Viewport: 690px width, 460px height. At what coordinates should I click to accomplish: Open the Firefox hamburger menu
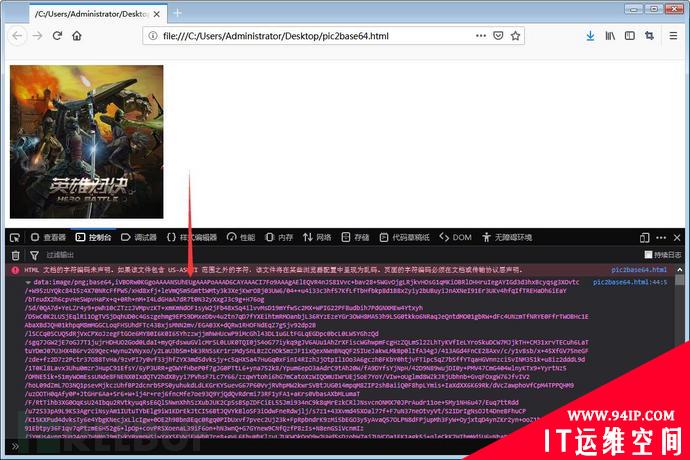click(673, 36)
